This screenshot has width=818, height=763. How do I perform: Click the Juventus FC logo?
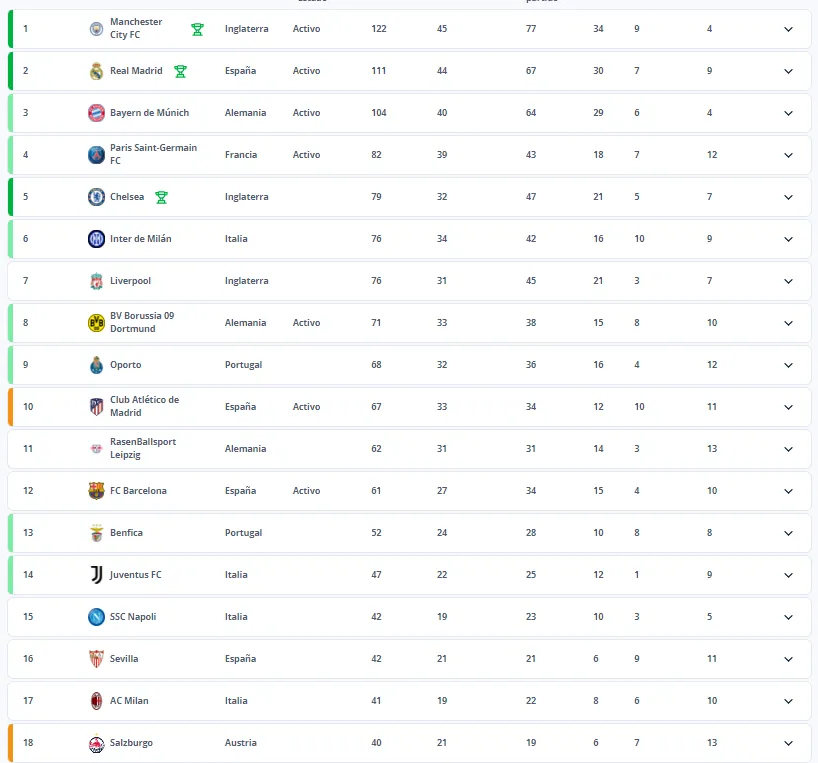coord(97,575)
